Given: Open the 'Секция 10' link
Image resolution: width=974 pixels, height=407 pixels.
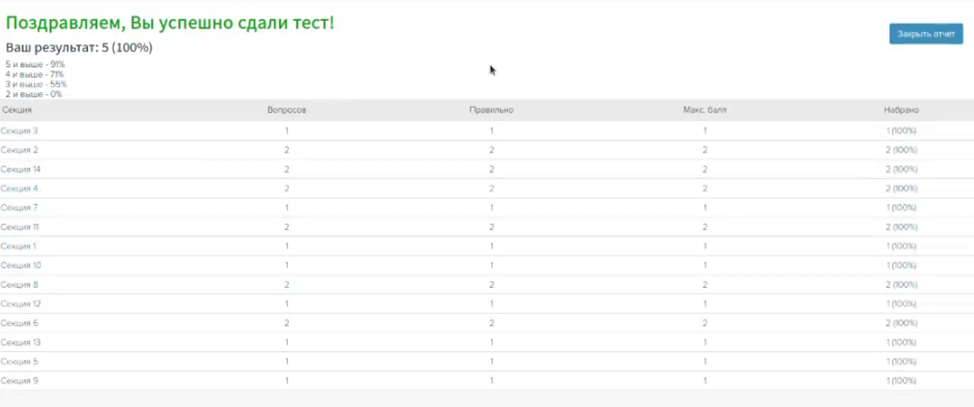Looking at the screenshot, I should coord(21,265).
